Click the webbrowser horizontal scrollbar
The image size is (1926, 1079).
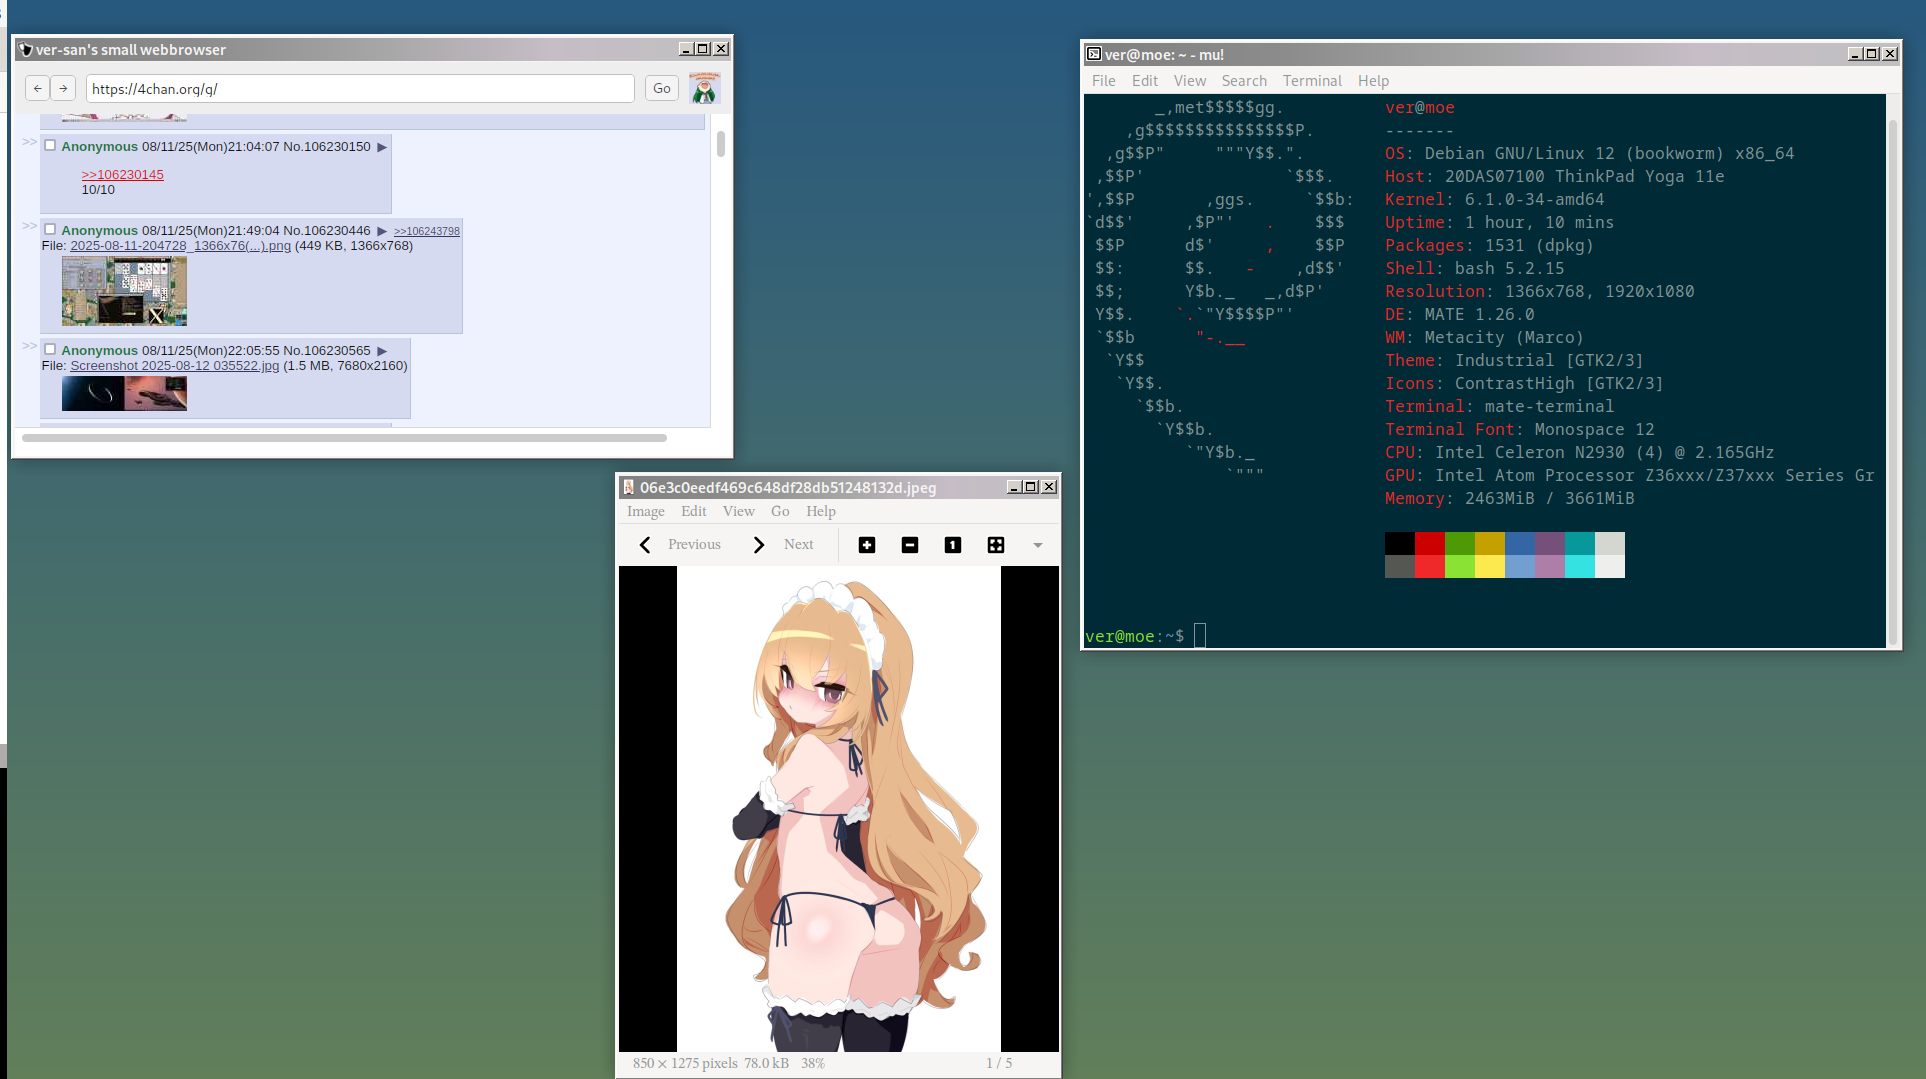(x=344, y=438)
